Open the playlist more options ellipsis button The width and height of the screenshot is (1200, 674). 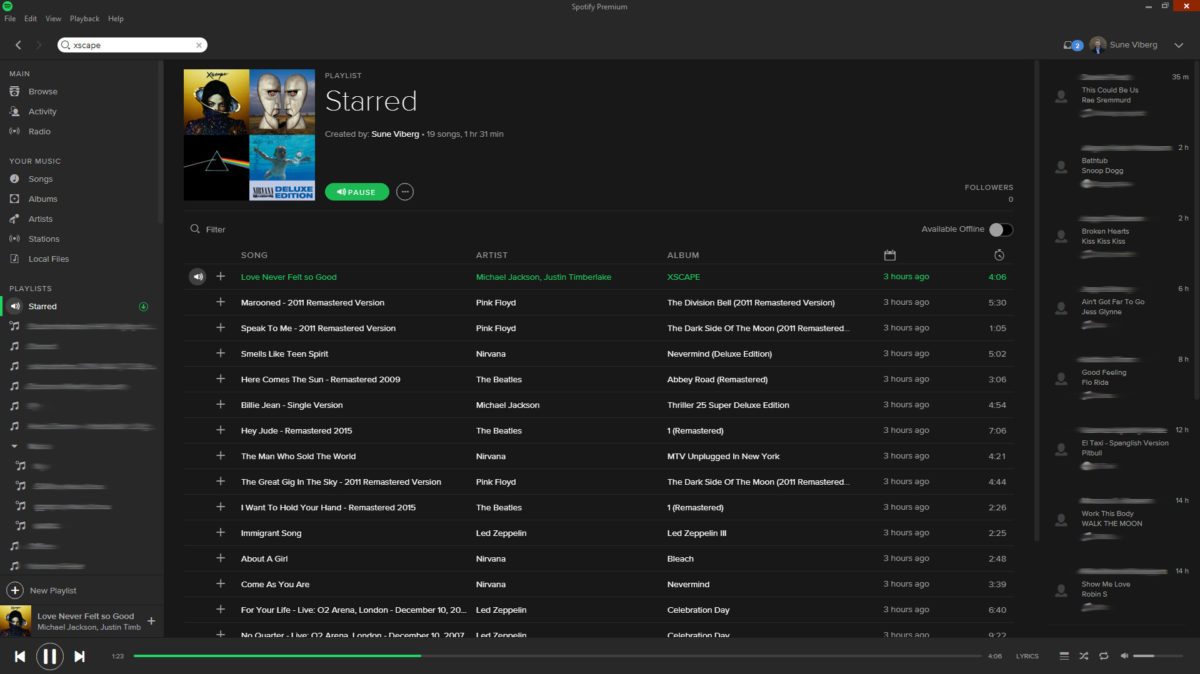[405, 192]
